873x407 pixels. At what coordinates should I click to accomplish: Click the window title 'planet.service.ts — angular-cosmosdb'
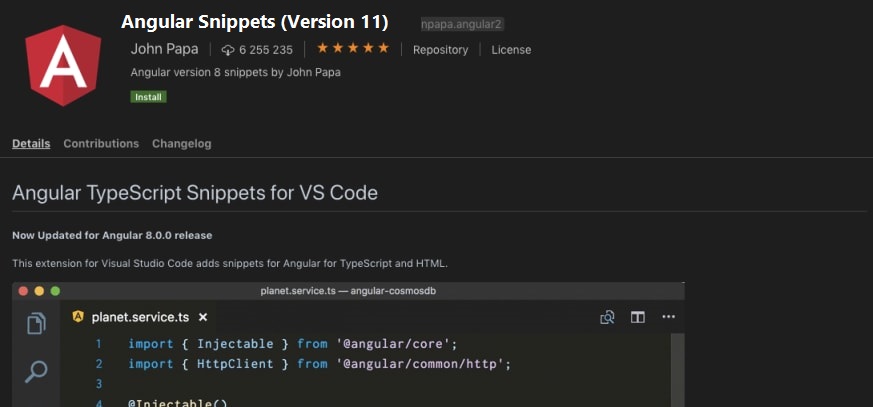click(x=348, y=291)
